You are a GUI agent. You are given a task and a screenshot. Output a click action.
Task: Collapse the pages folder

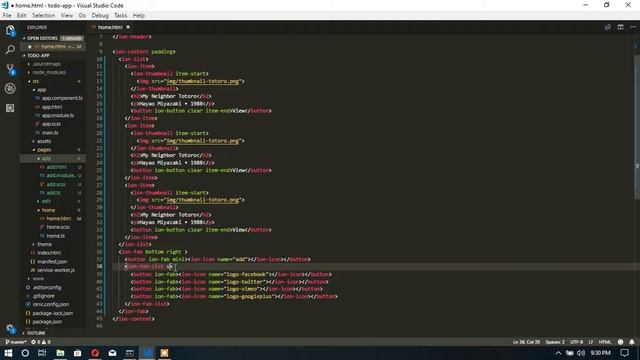click(44, 150)
